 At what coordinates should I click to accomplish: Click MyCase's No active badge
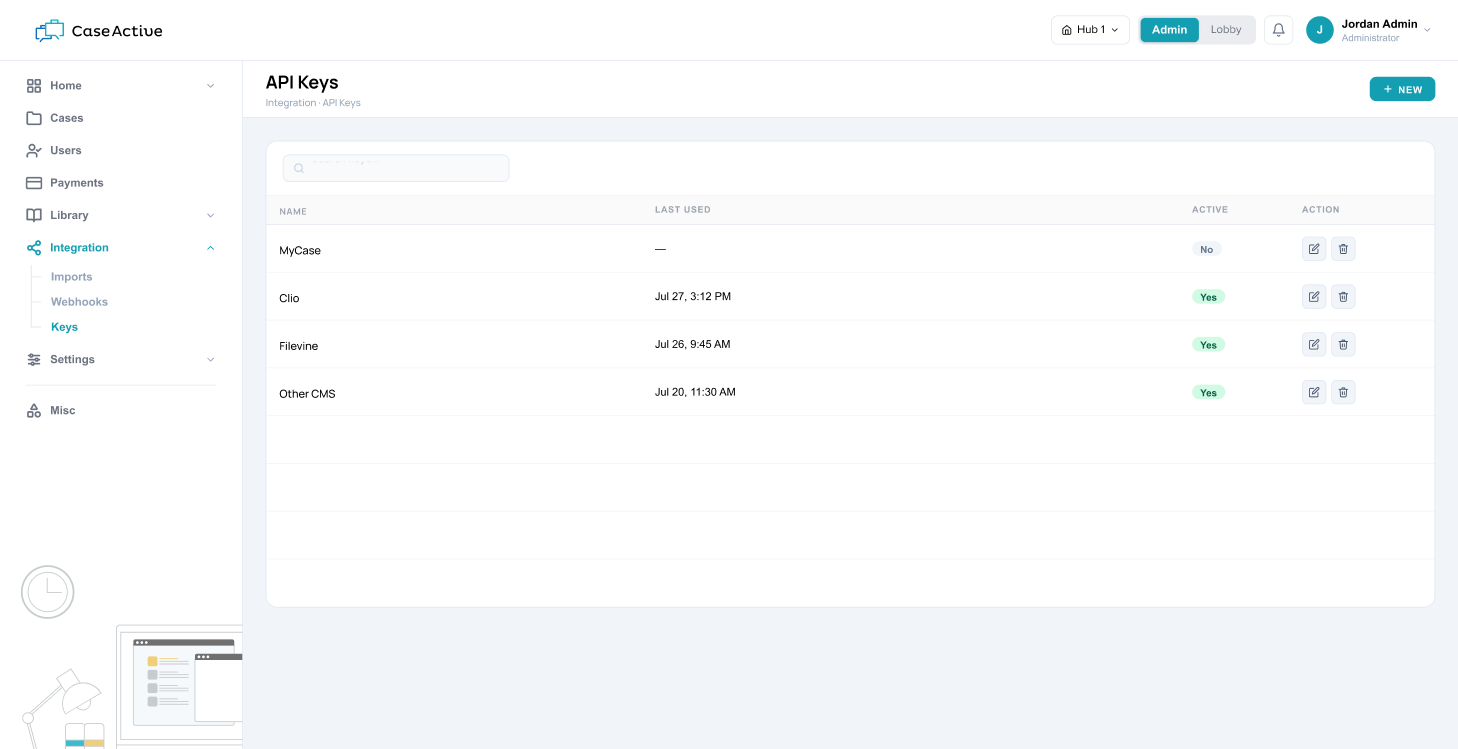[x=1207, y=249]
